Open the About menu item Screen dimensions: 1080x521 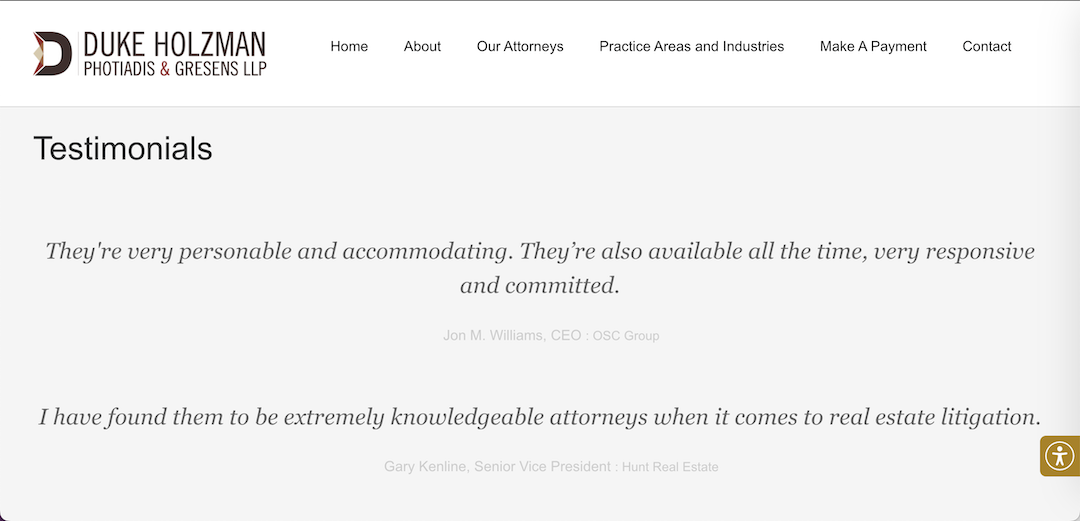click(422, 46)
